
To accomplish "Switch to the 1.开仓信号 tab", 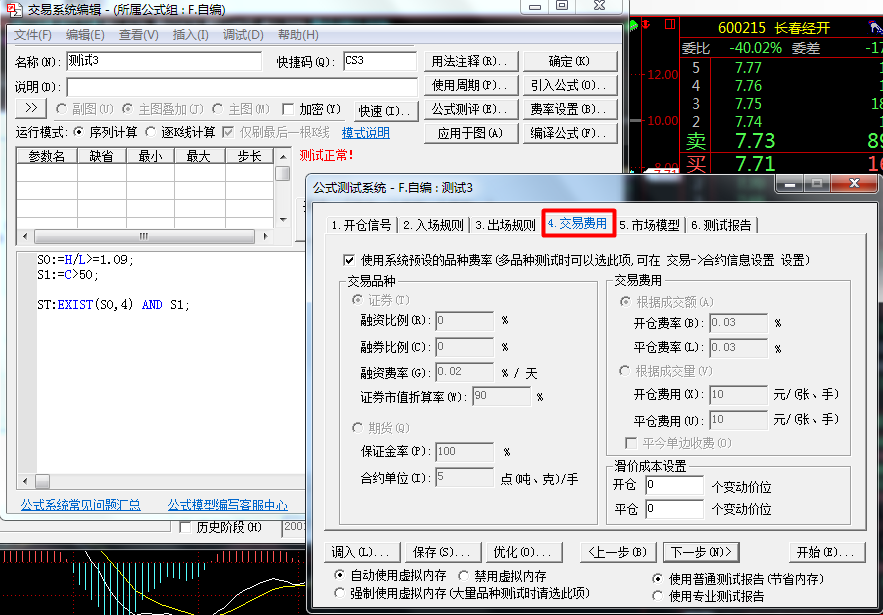I will (361, 225).
